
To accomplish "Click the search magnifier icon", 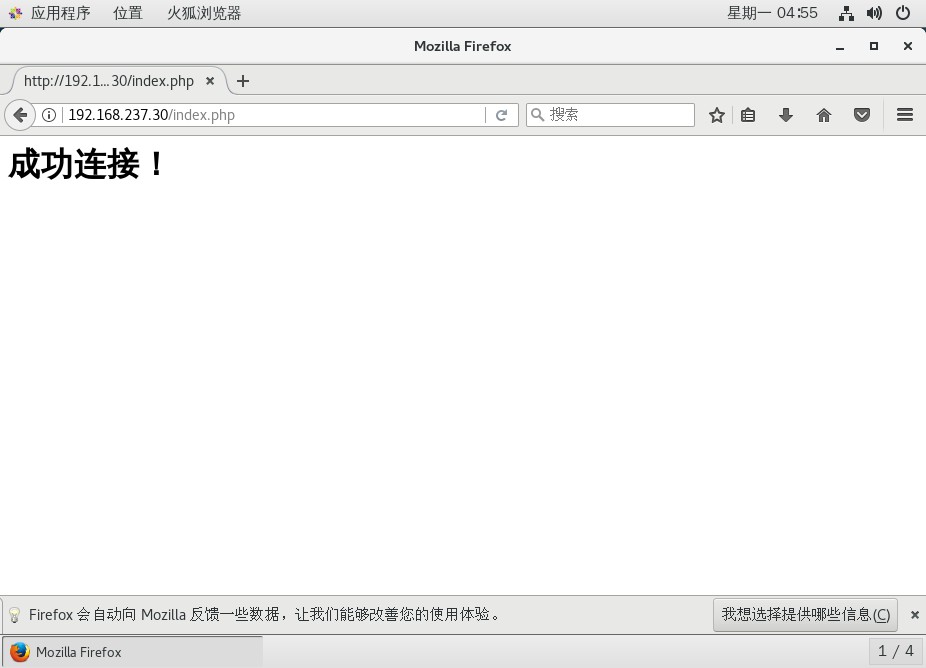I will [537, 115].
